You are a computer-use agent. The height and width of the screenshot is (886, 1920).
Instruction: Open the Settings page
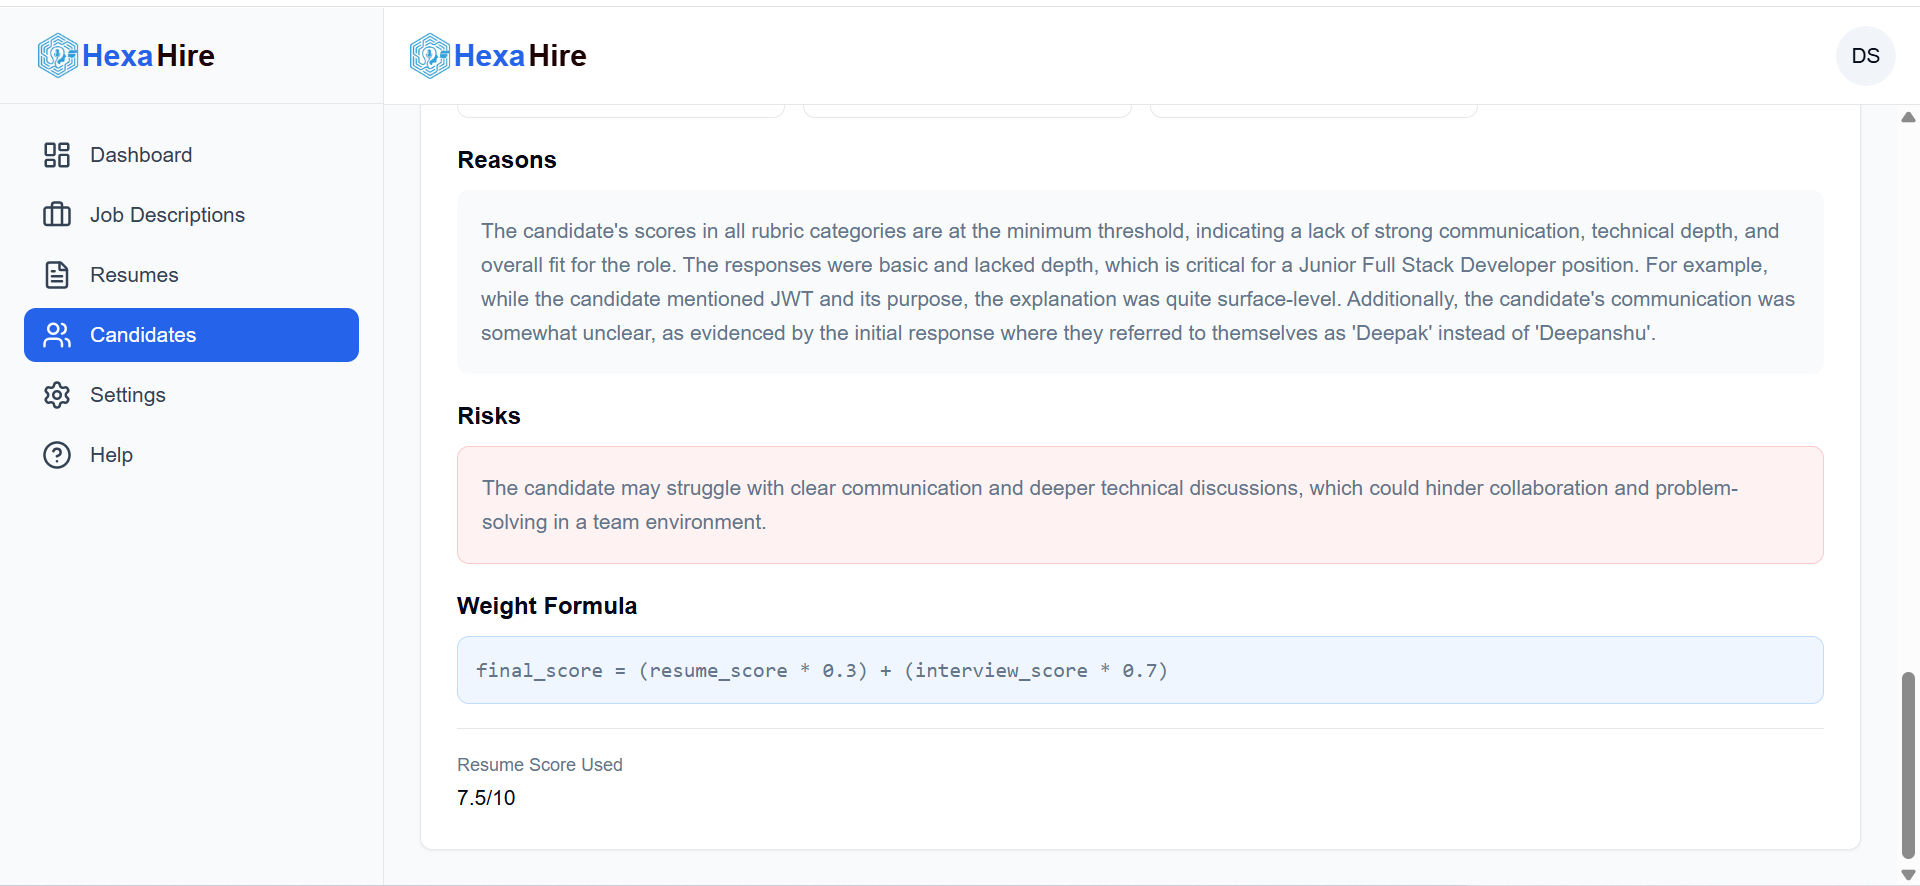tap(128, 395)
